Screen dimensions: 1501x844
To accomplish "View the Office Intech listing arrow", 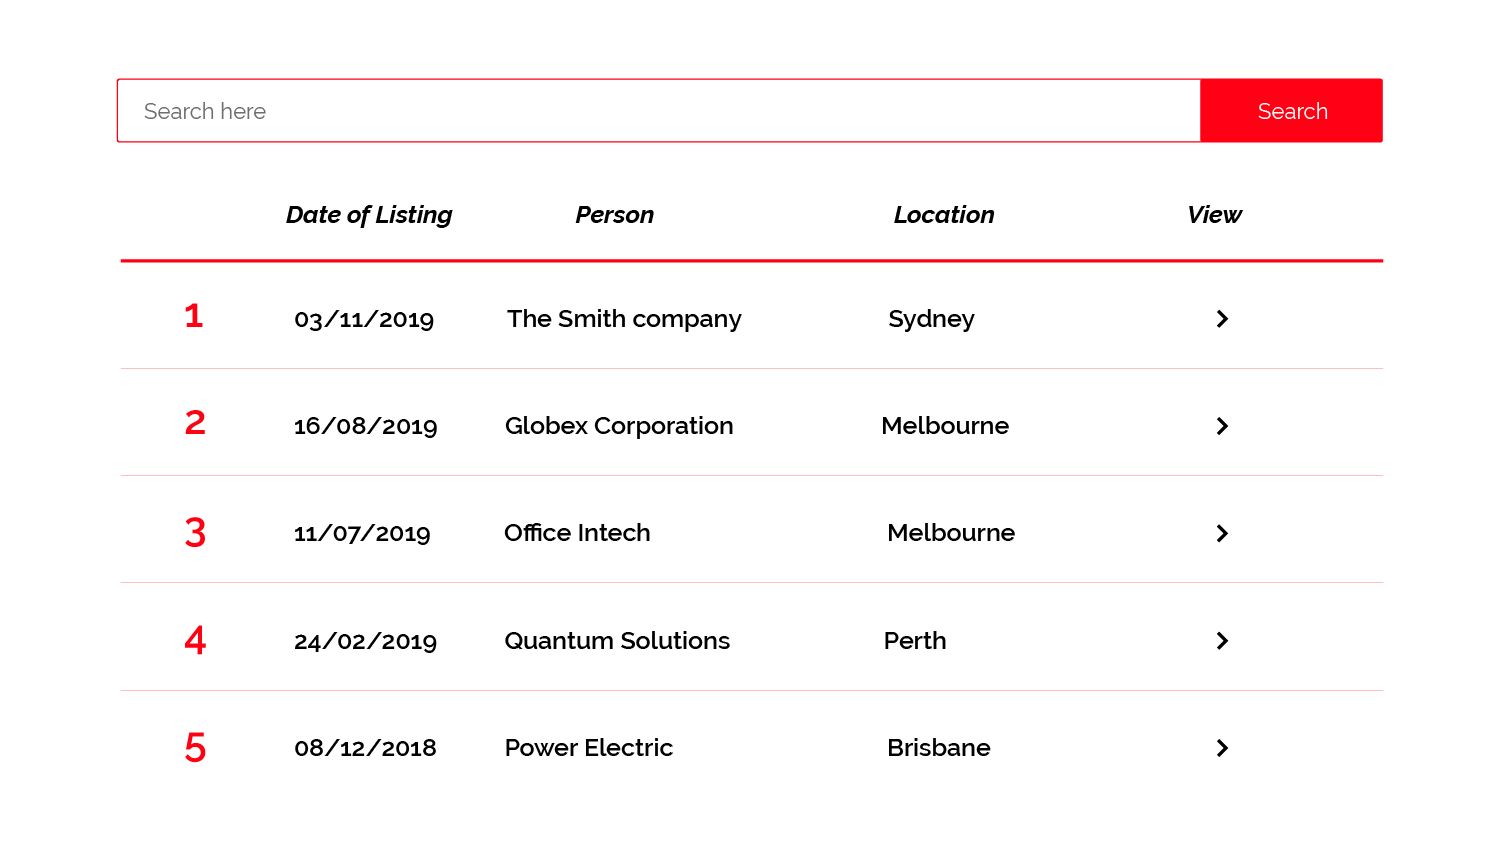I will coord(1222,533).
